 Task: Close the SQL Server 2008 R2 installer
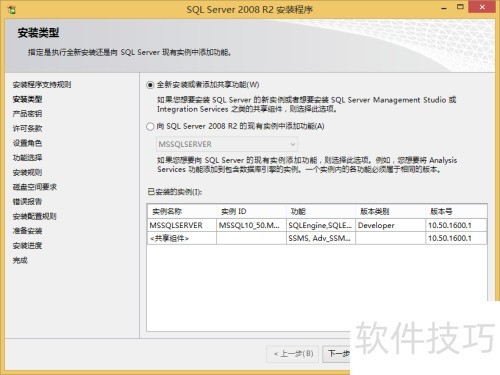point(482,7)
